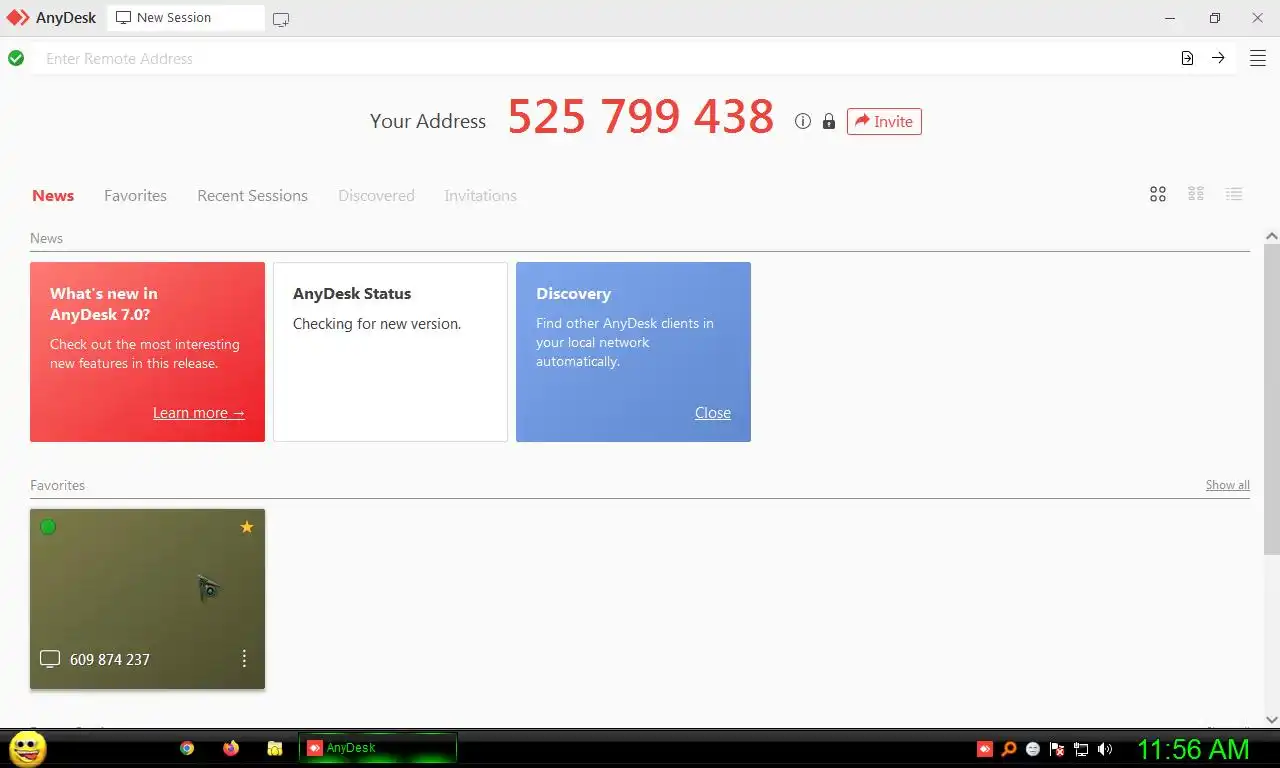1280x768 pixels.
Task: Click the green connection status checkmark
Action: 16,58
